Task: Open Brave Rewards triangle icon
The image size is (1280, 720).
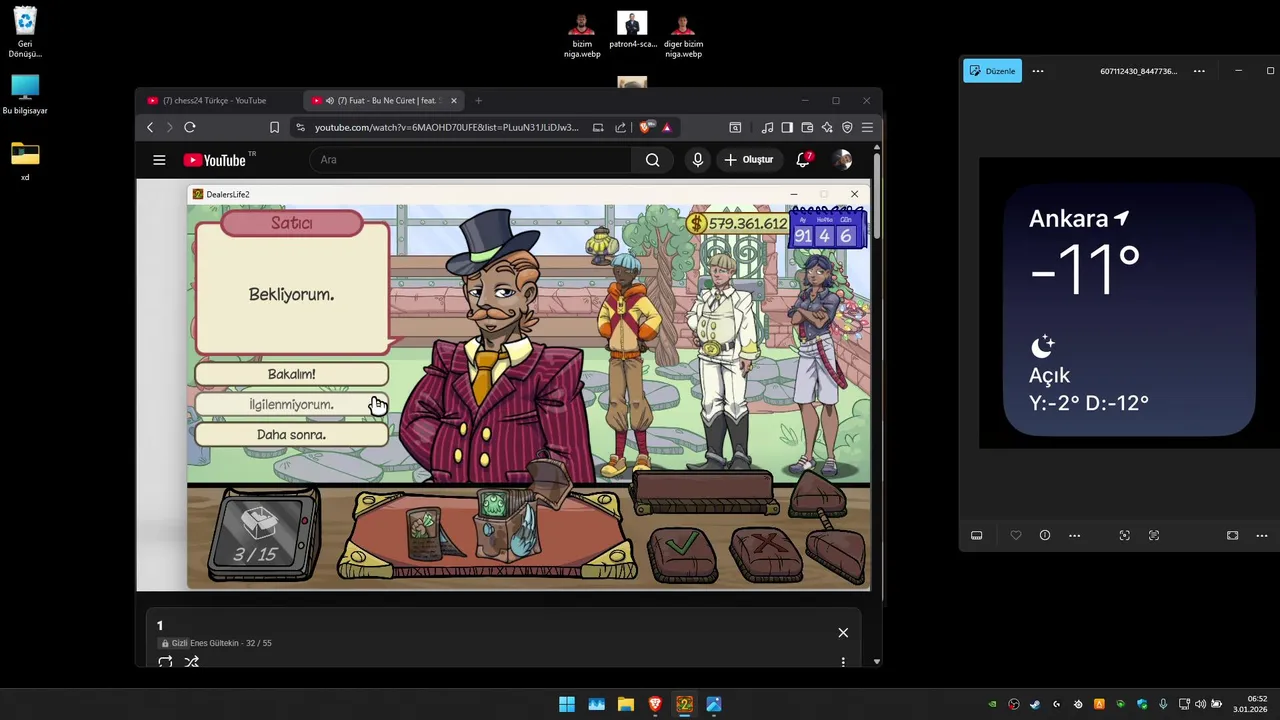Action: (667, 127)
